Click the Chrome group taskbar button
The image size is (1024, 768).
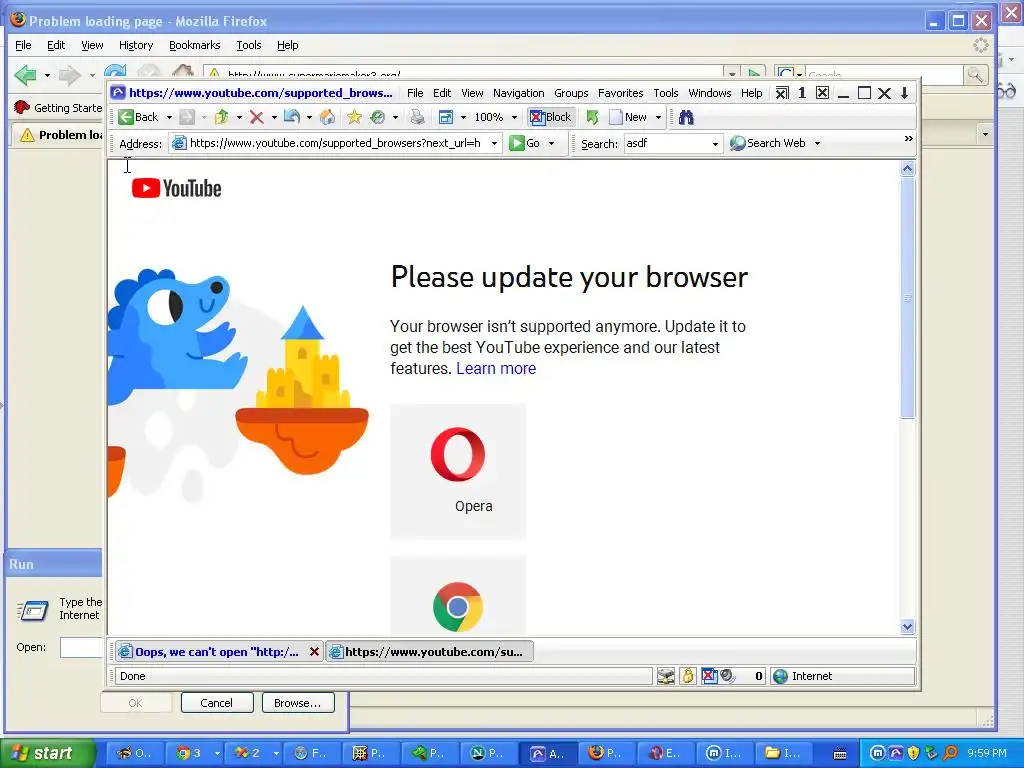tap(196, 753)
